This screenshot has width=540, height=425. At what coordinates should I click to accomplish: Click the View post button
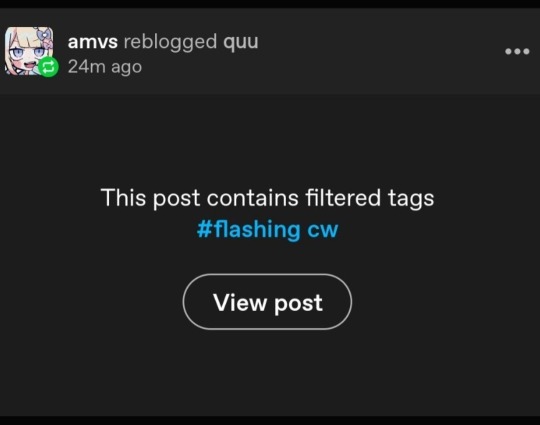point(267,302)
